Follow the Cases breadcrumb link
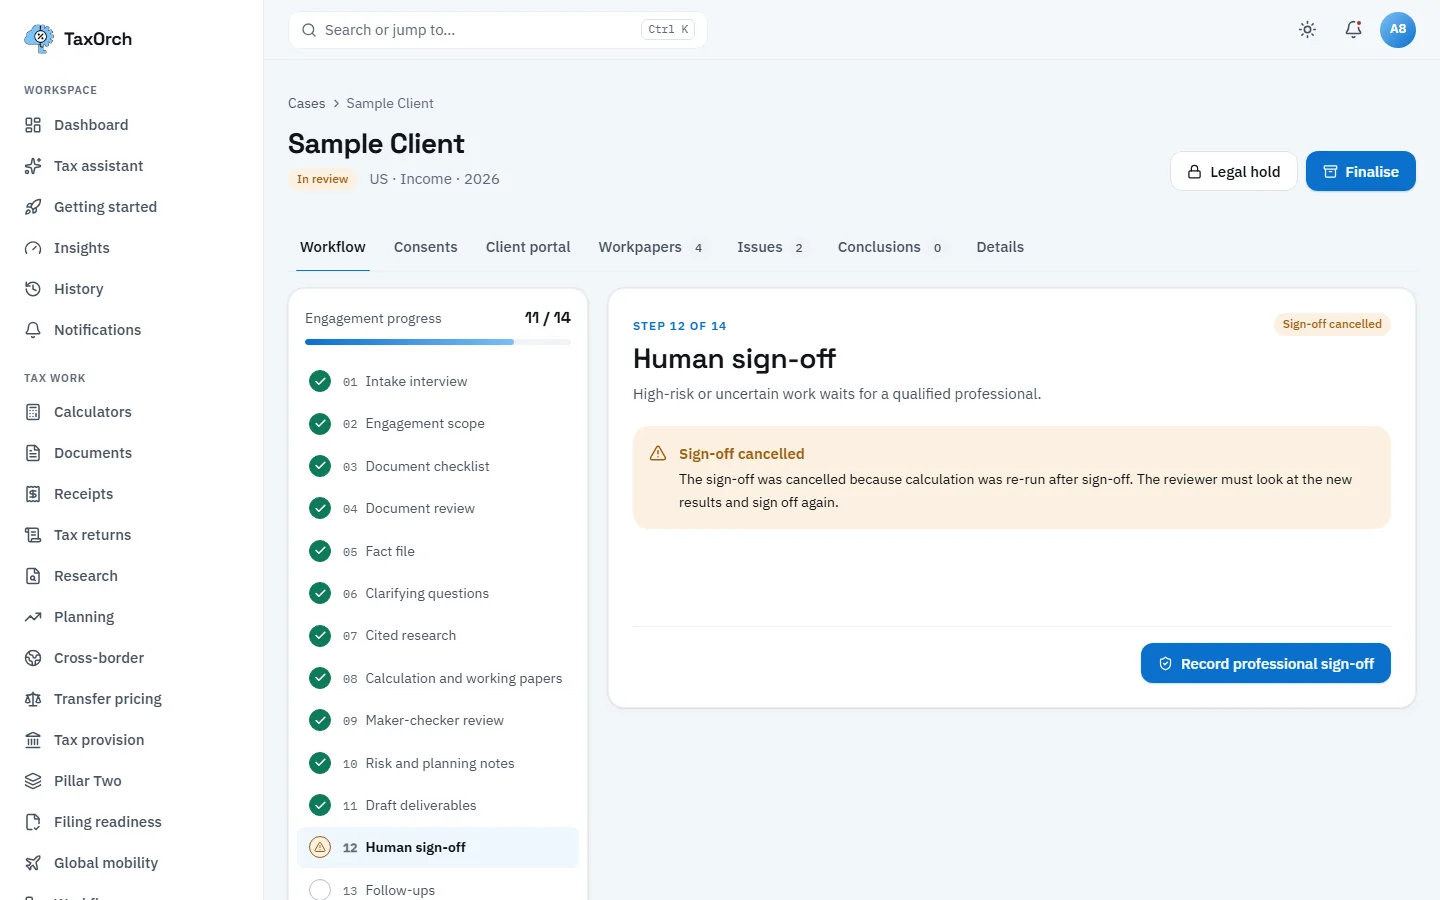The height and width of the screenshot is (900, 1440). (307, 103)
